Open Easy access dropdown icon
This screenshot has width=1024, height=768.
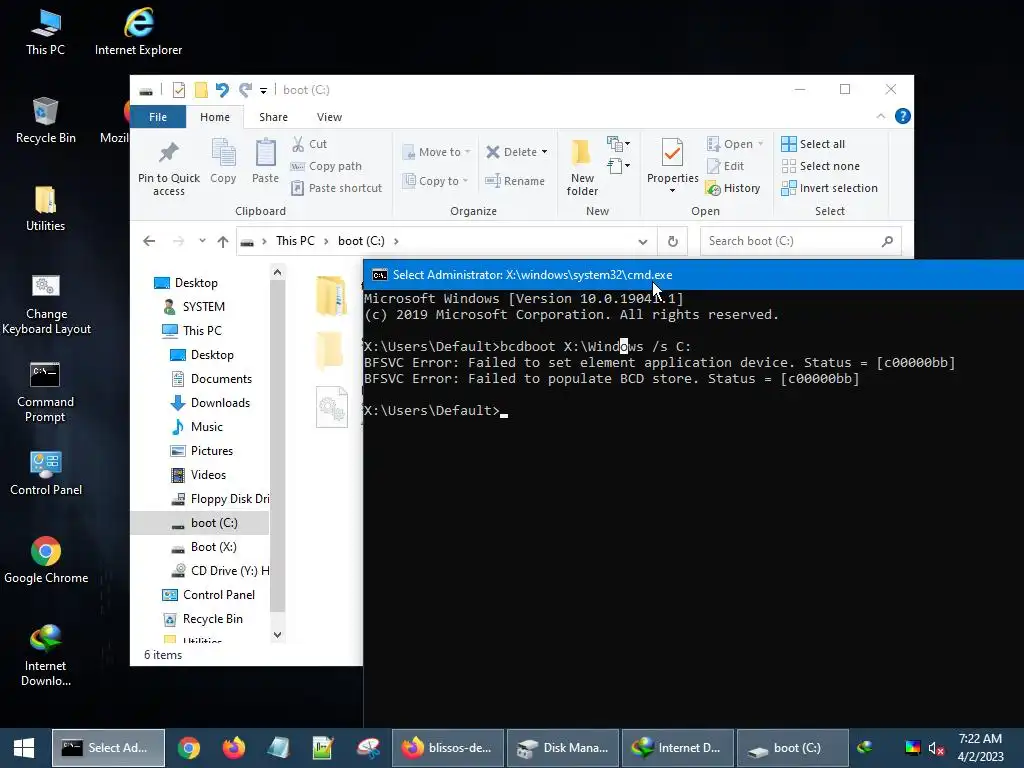click(618, 165)
